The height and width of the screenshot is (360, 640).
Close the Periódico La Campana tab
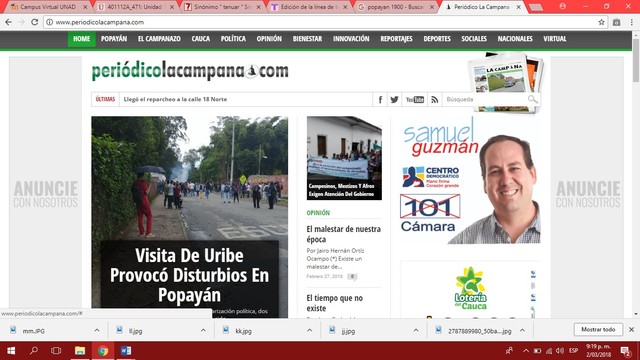[518, 7]
